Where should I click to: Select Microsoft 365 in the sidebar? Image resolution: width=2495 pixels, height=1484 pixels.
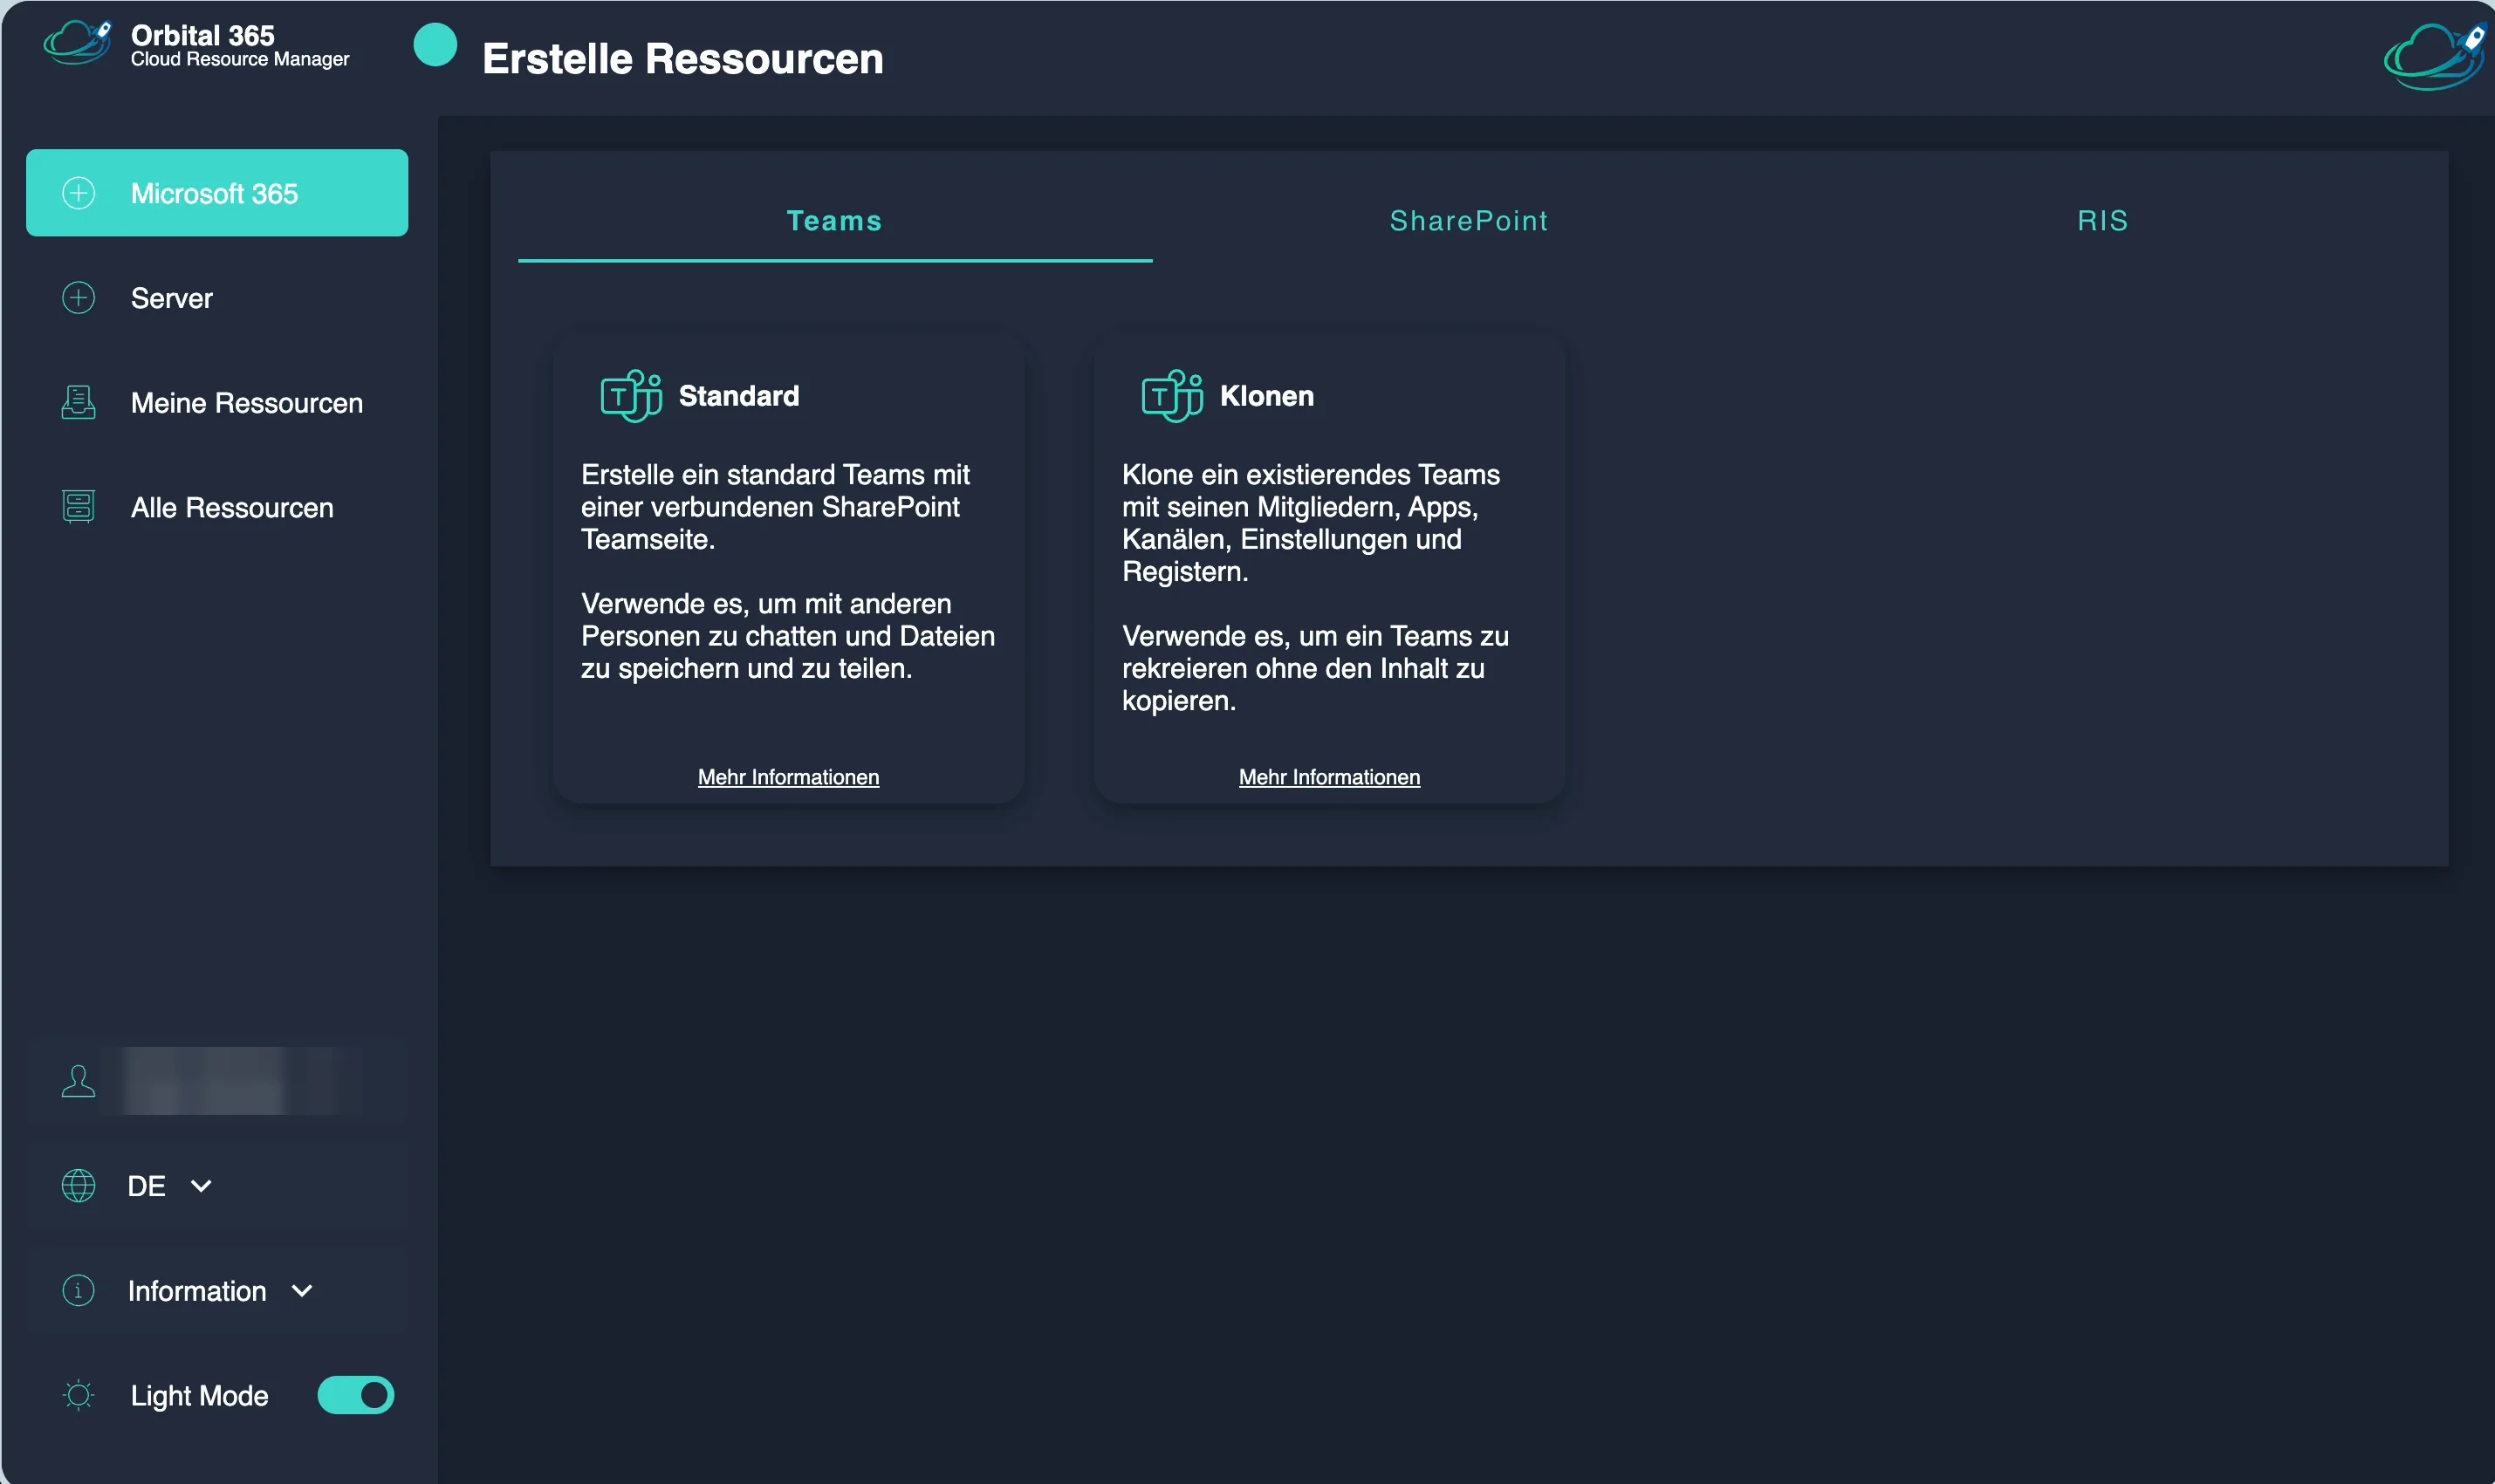[x=217, y=193]
